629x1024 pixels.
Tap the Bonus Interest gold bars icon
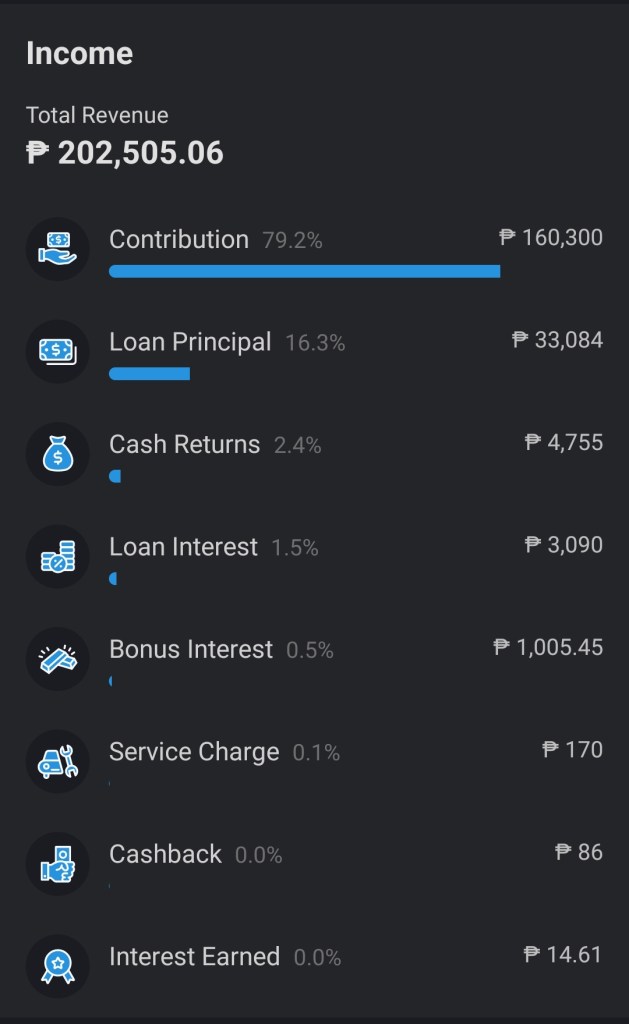tap(57, 659)
